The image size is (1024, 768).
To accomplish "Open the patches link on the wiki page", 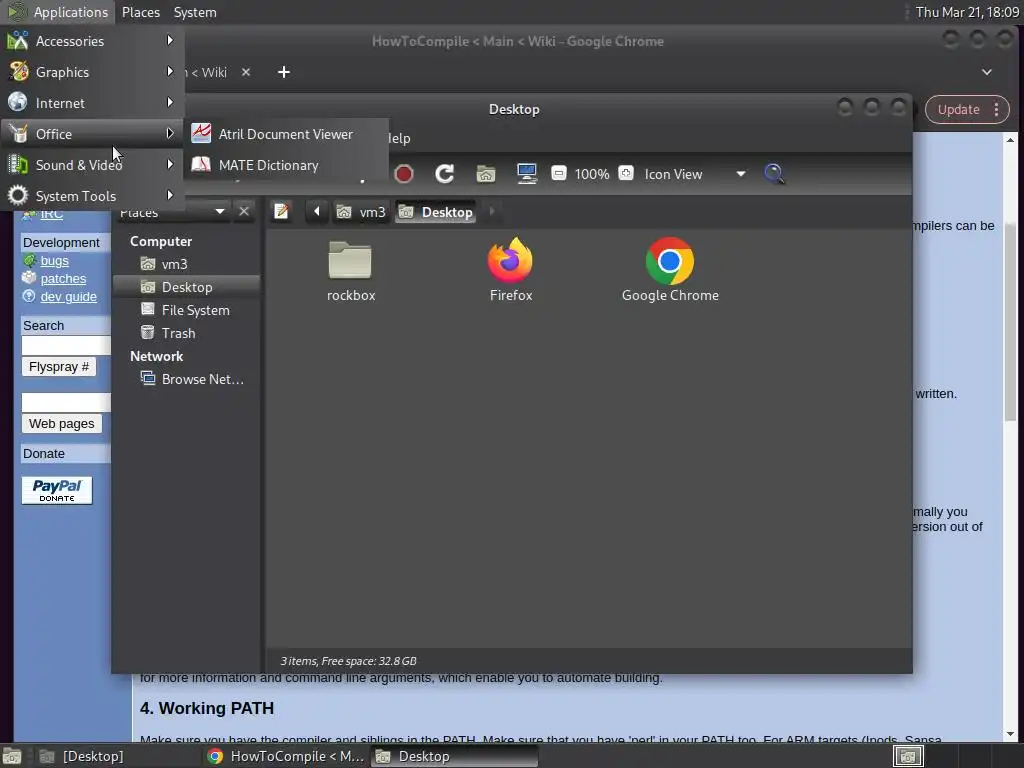I will click(63, 279).
